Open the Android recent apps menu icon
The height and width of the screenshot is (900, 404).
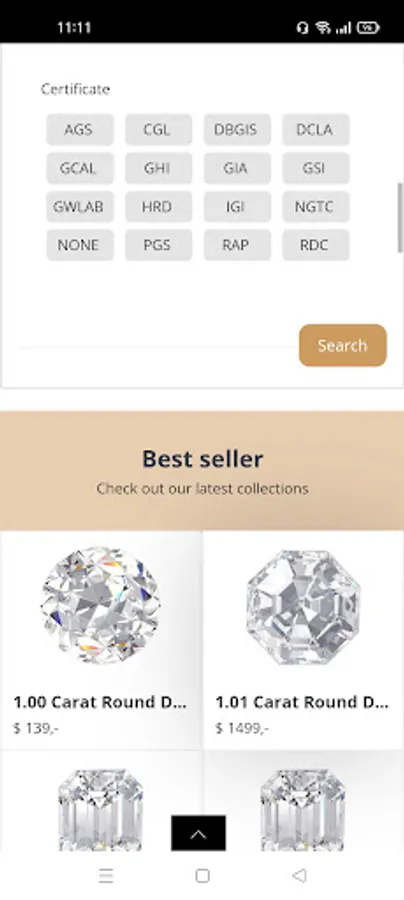(106, 875)
